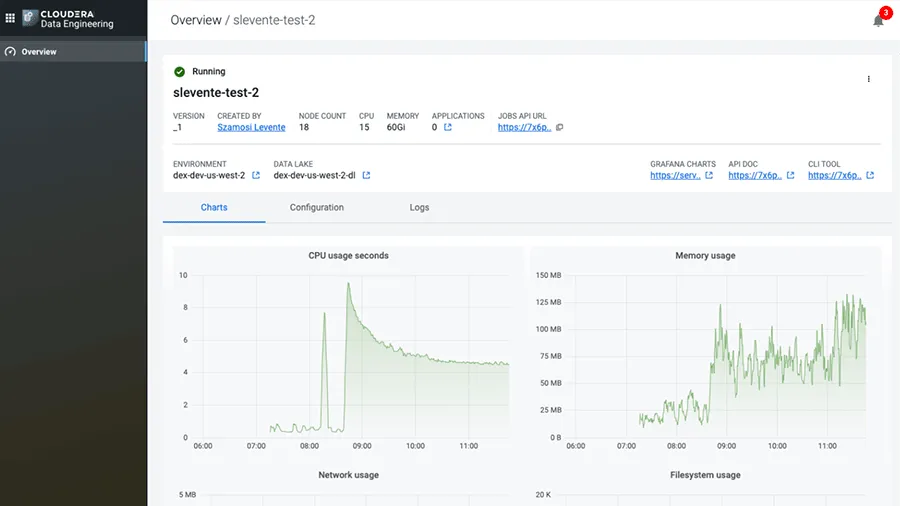Click external link icon next to Grafana Charts
The image size is (900, 506).
click(x=709, y=176)
